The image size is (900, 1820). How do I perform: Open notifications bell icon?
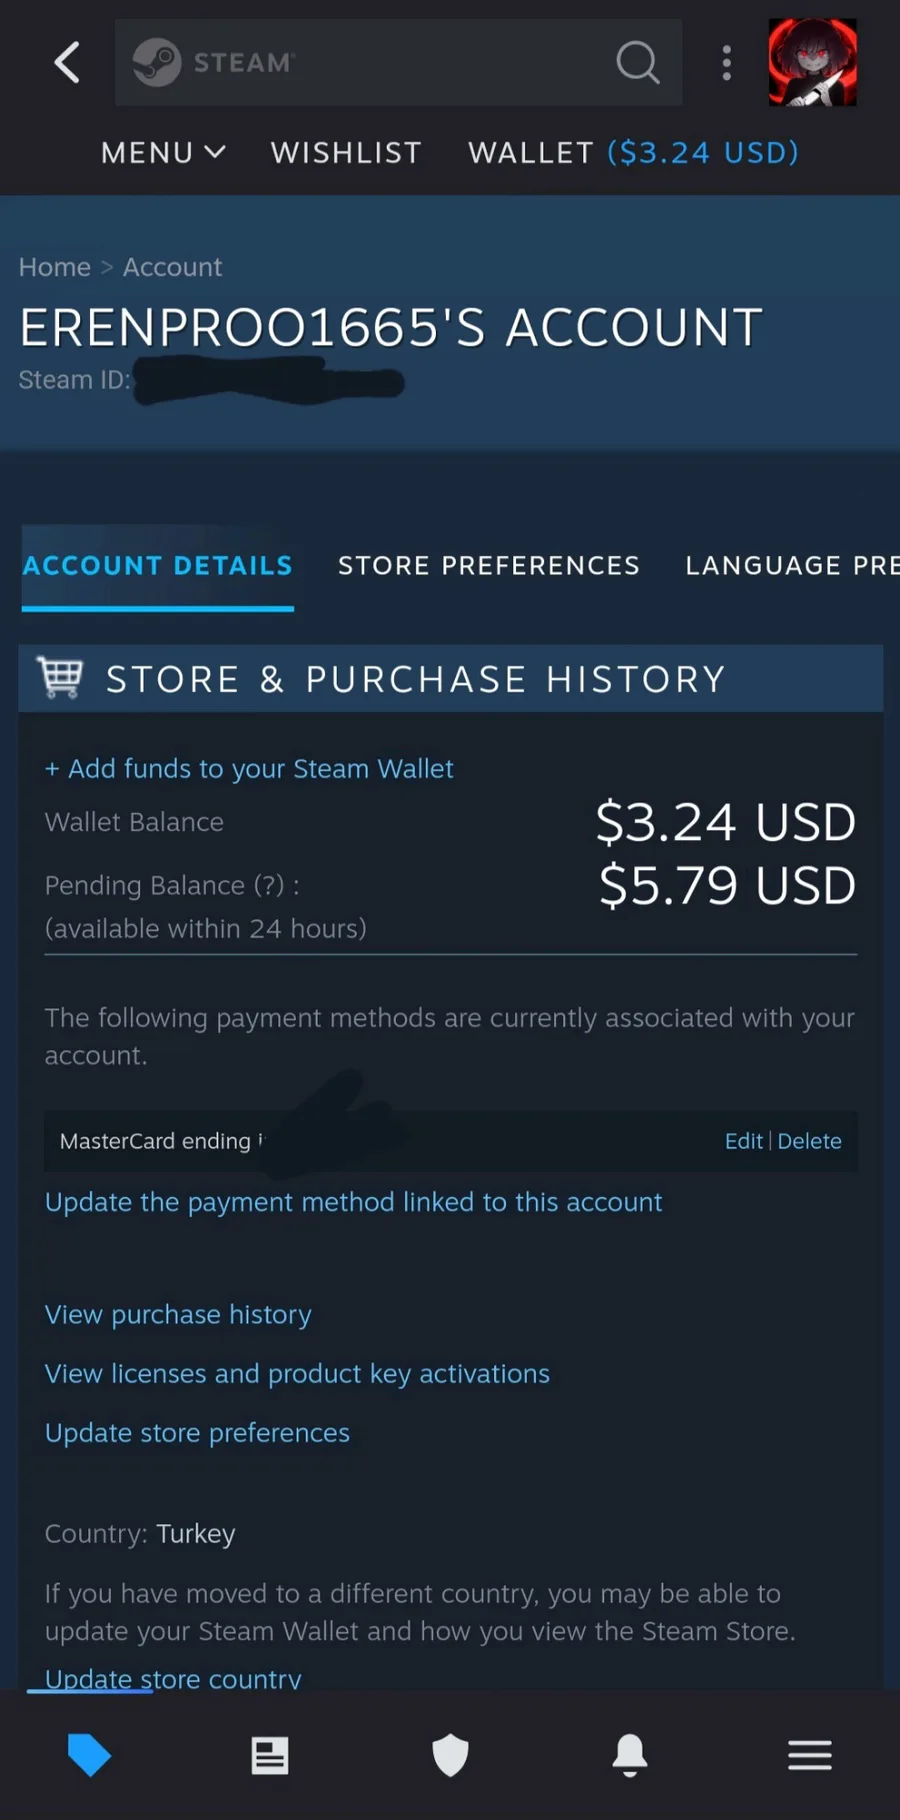pyautogui.click(x=630, y=1755)
